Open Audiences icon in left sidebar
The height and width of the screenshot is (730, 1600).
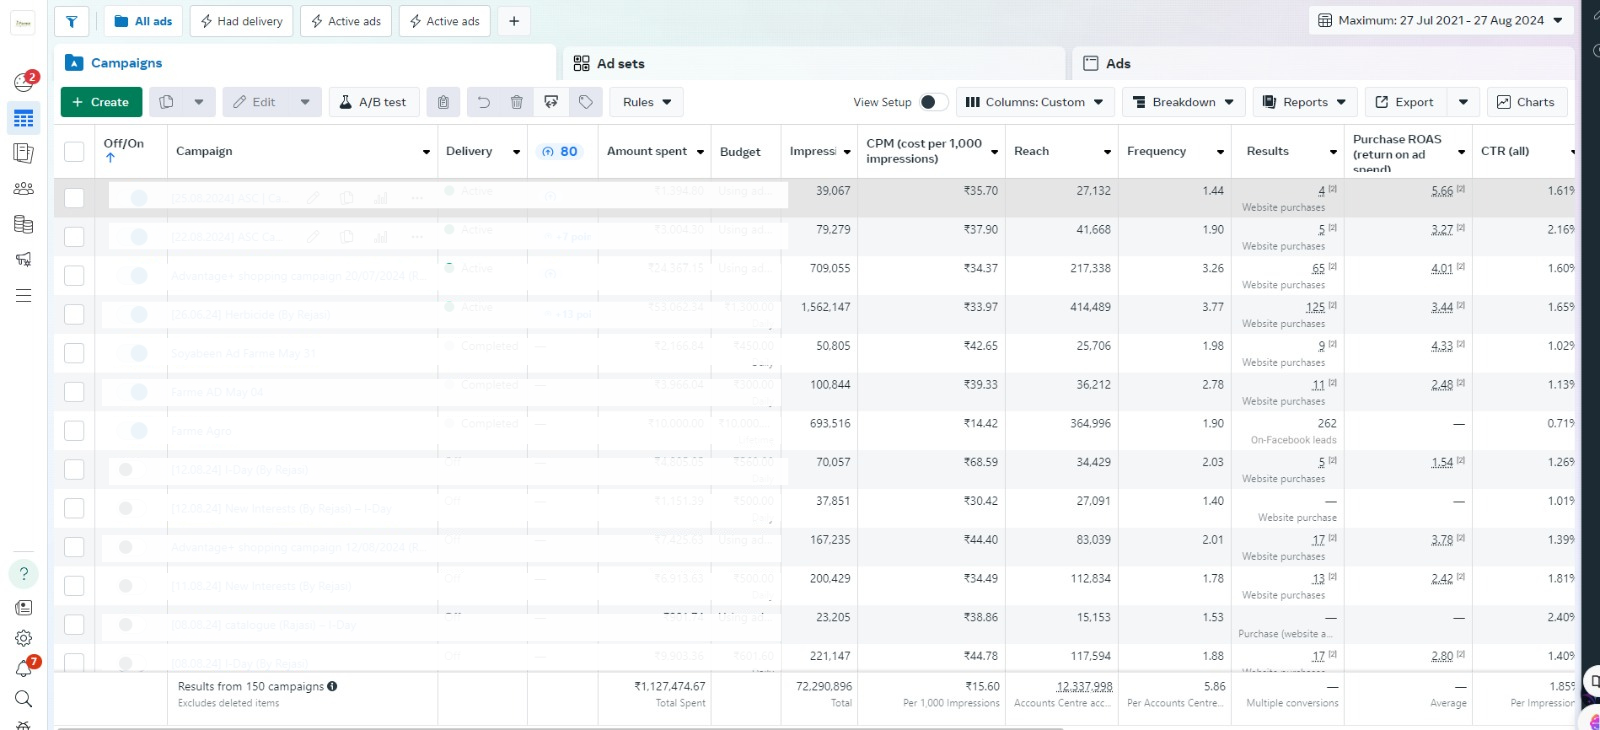[23, 188]
